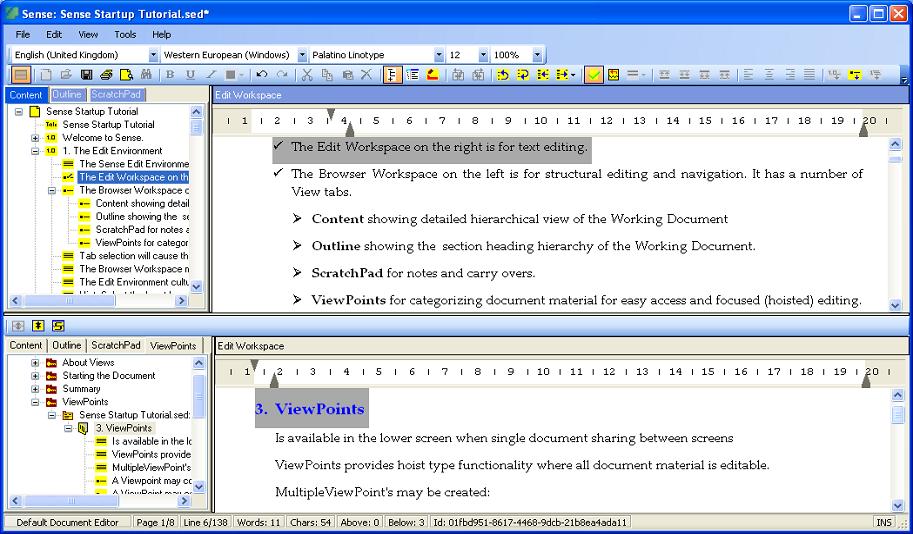
Task: Switch to upper Outline tab
Action: [x=67, y=94]
